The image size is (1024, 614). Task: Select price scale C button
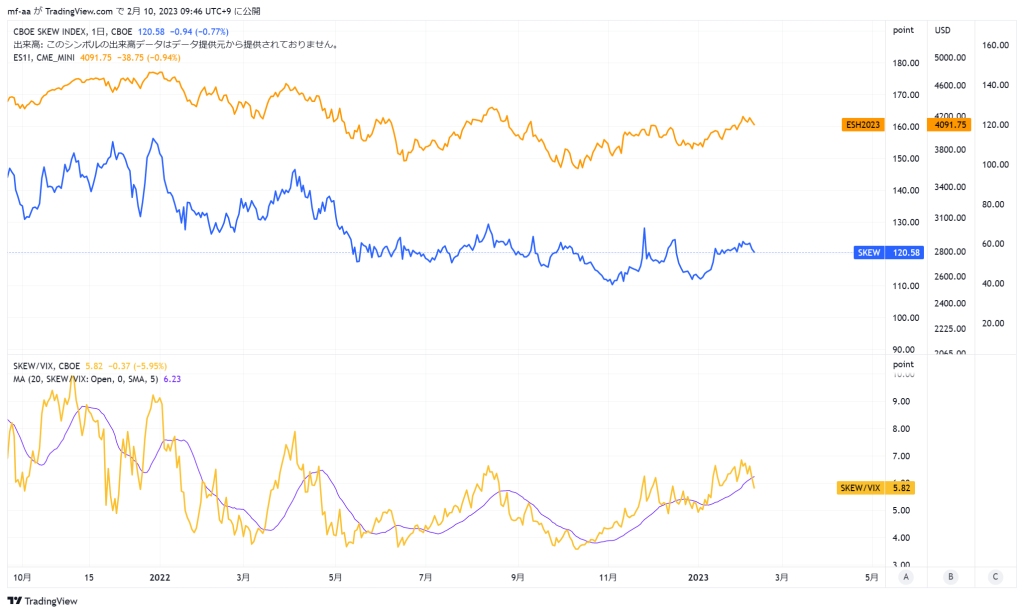995,577
